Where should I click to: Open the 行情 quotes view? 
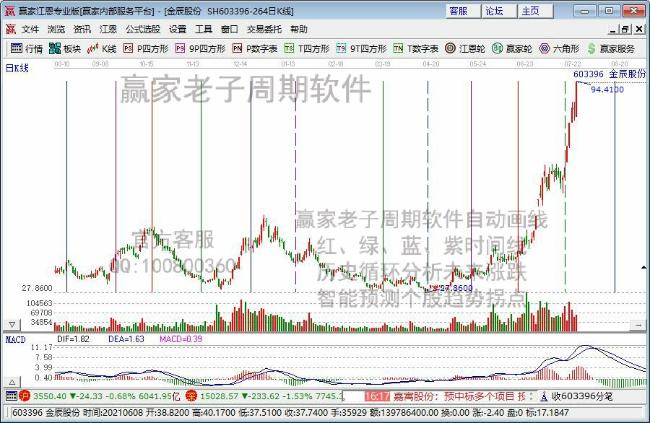27,49
